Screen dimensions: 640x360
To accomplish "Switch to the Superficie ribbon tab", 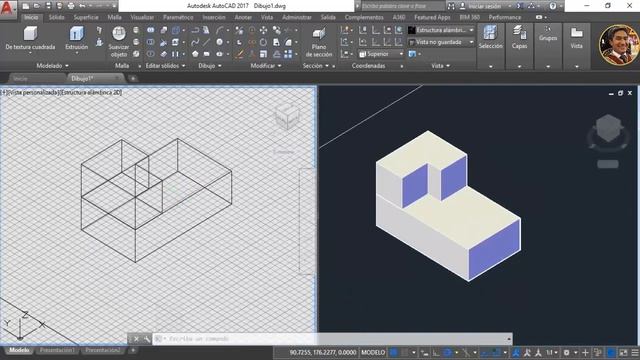I will [x=86, y=18].
